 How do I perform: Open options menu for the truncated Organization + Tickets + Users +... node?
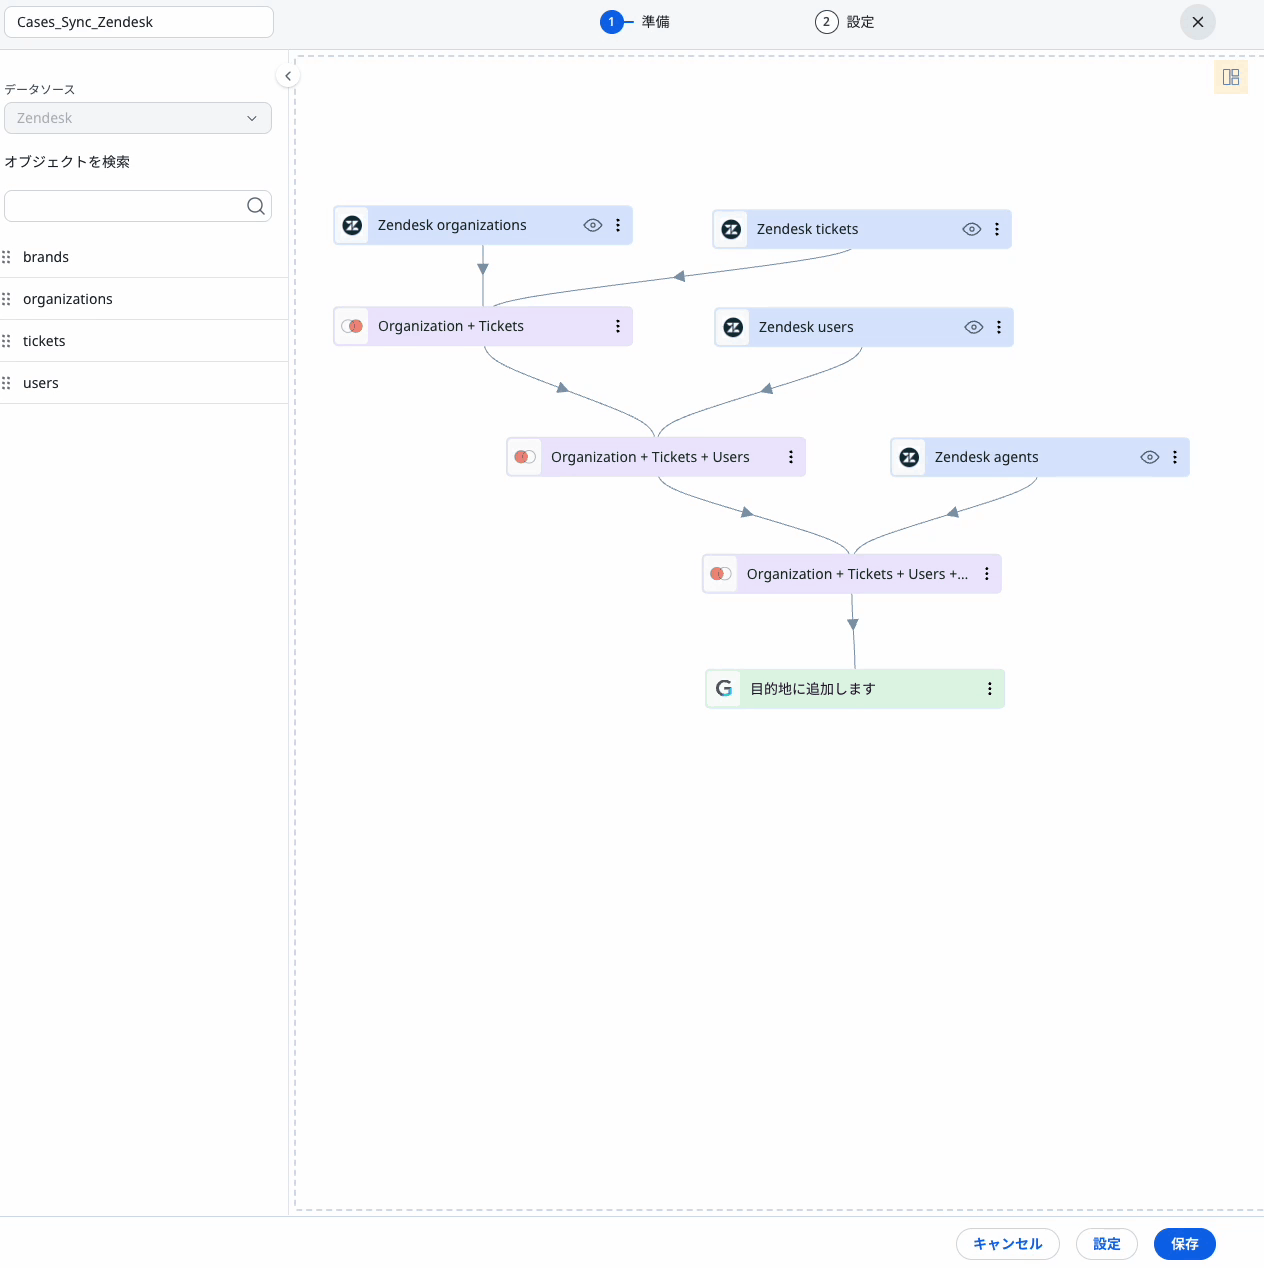987,574
